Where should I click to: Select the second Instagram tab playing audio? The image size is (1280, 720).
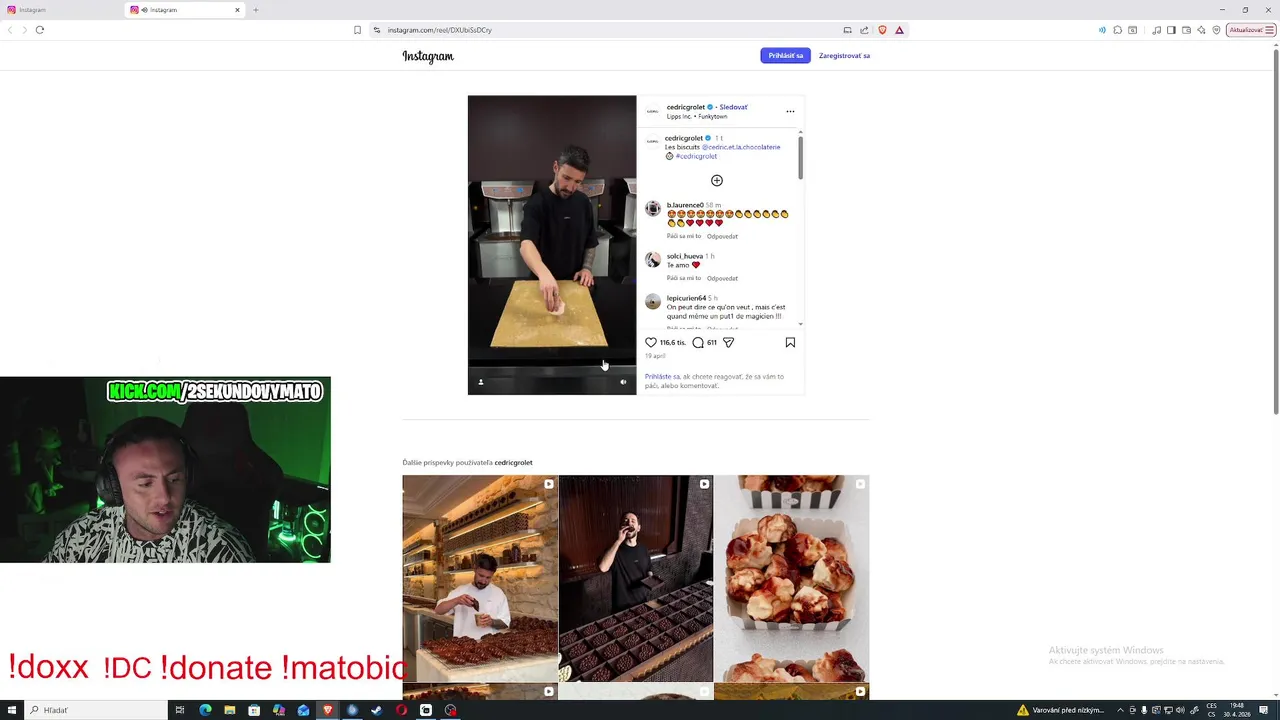185,10
